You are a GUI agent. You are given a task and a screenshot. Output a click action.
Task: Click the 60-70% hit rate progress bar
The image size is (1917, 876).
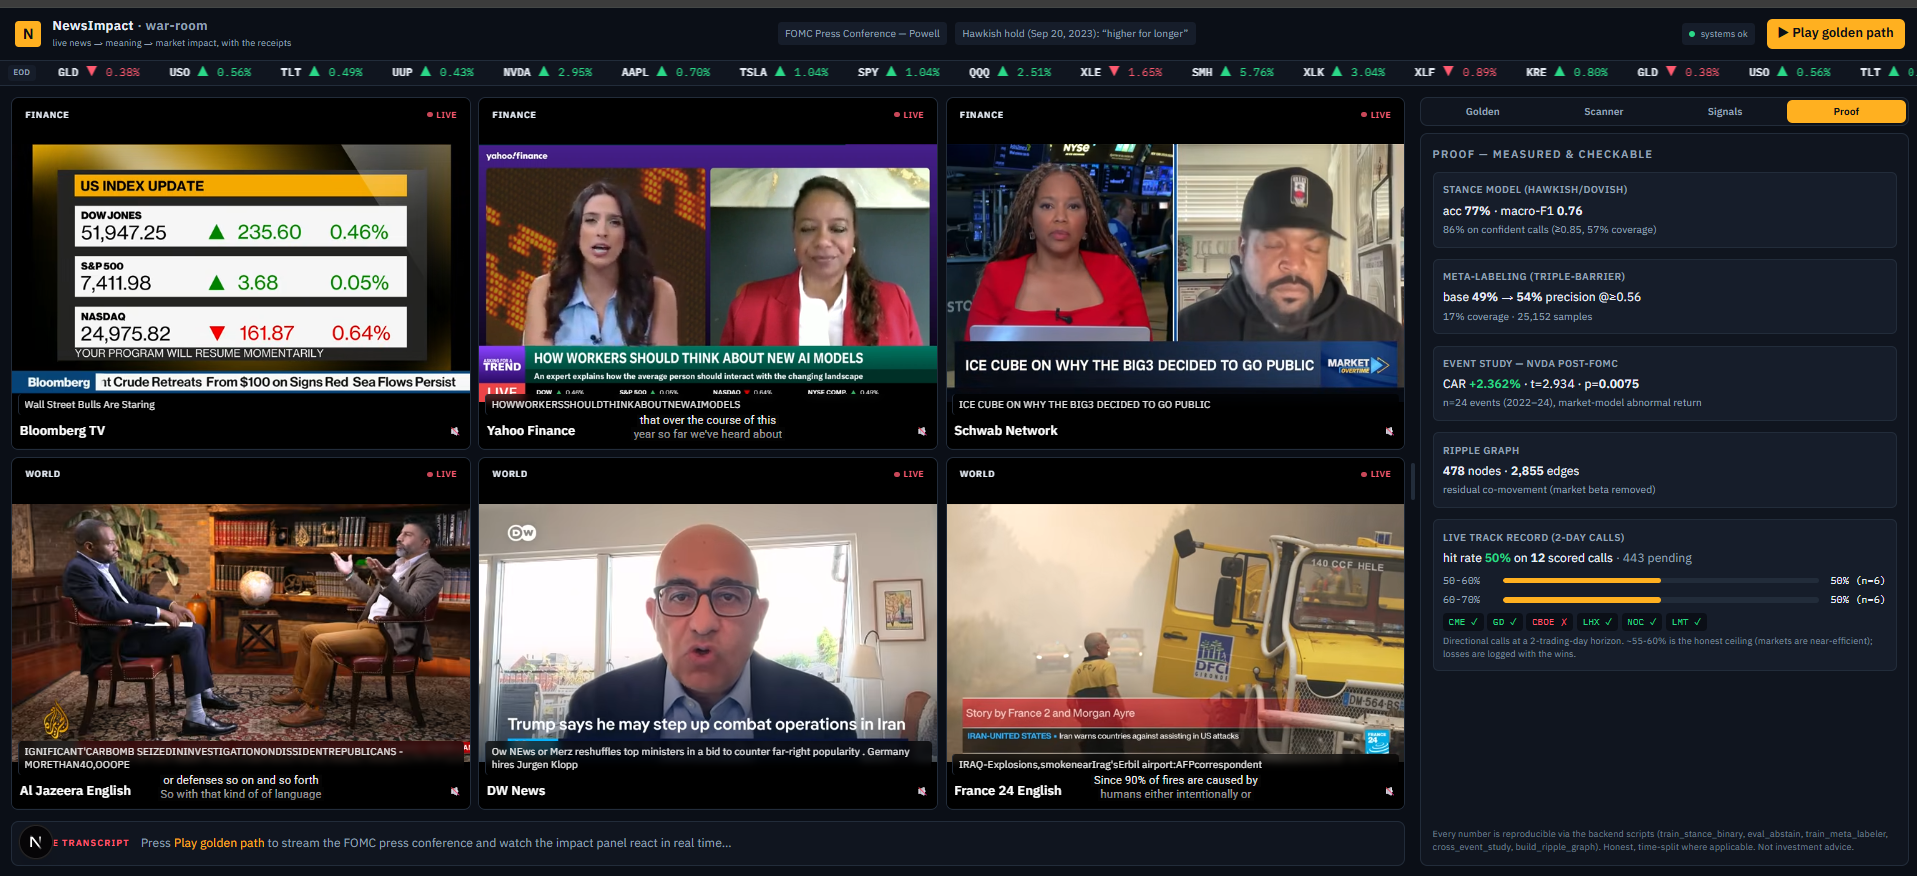[x=1660, y=600]
